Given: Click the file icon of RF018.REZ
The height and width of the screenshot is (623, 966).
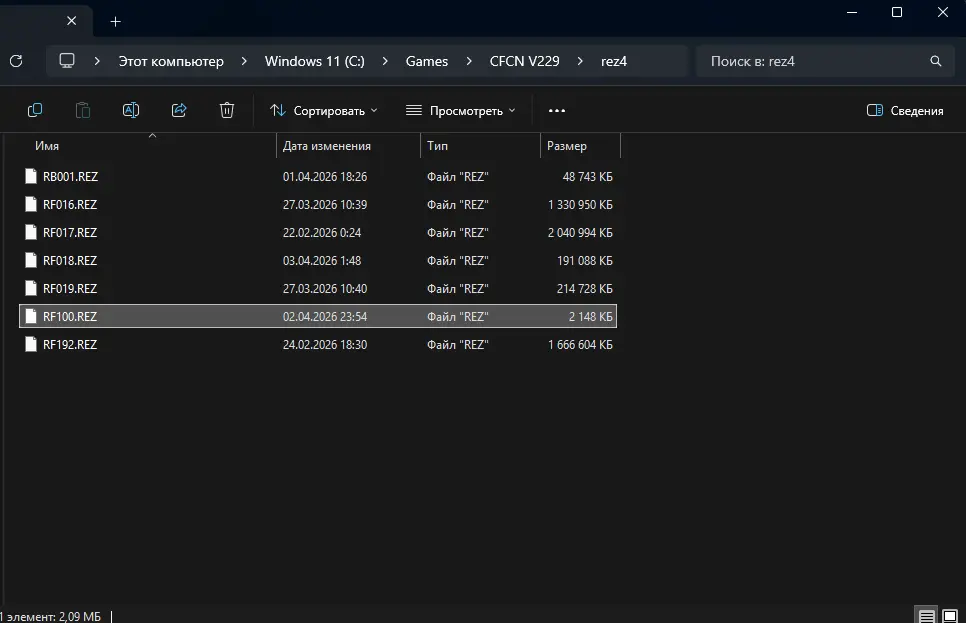Looking at the screenshot, I should 31,261.
